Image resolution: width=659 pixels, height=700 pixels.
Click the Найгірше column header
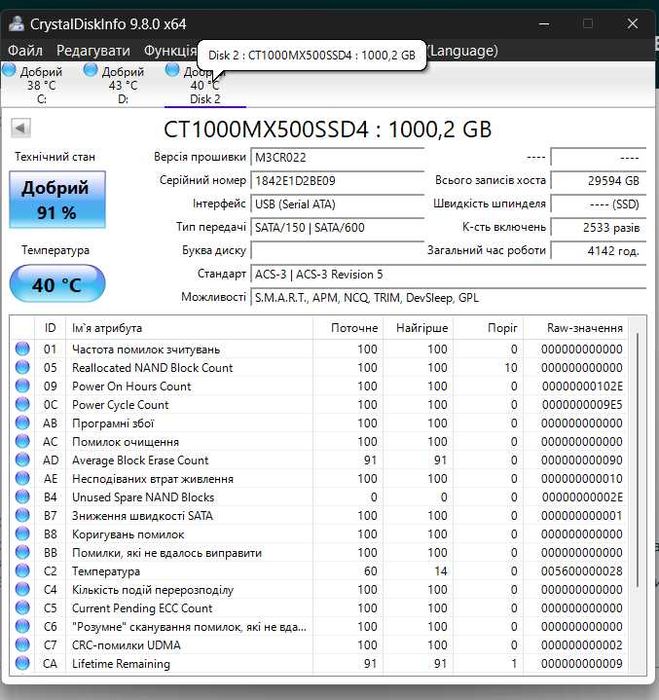(418, 328)
